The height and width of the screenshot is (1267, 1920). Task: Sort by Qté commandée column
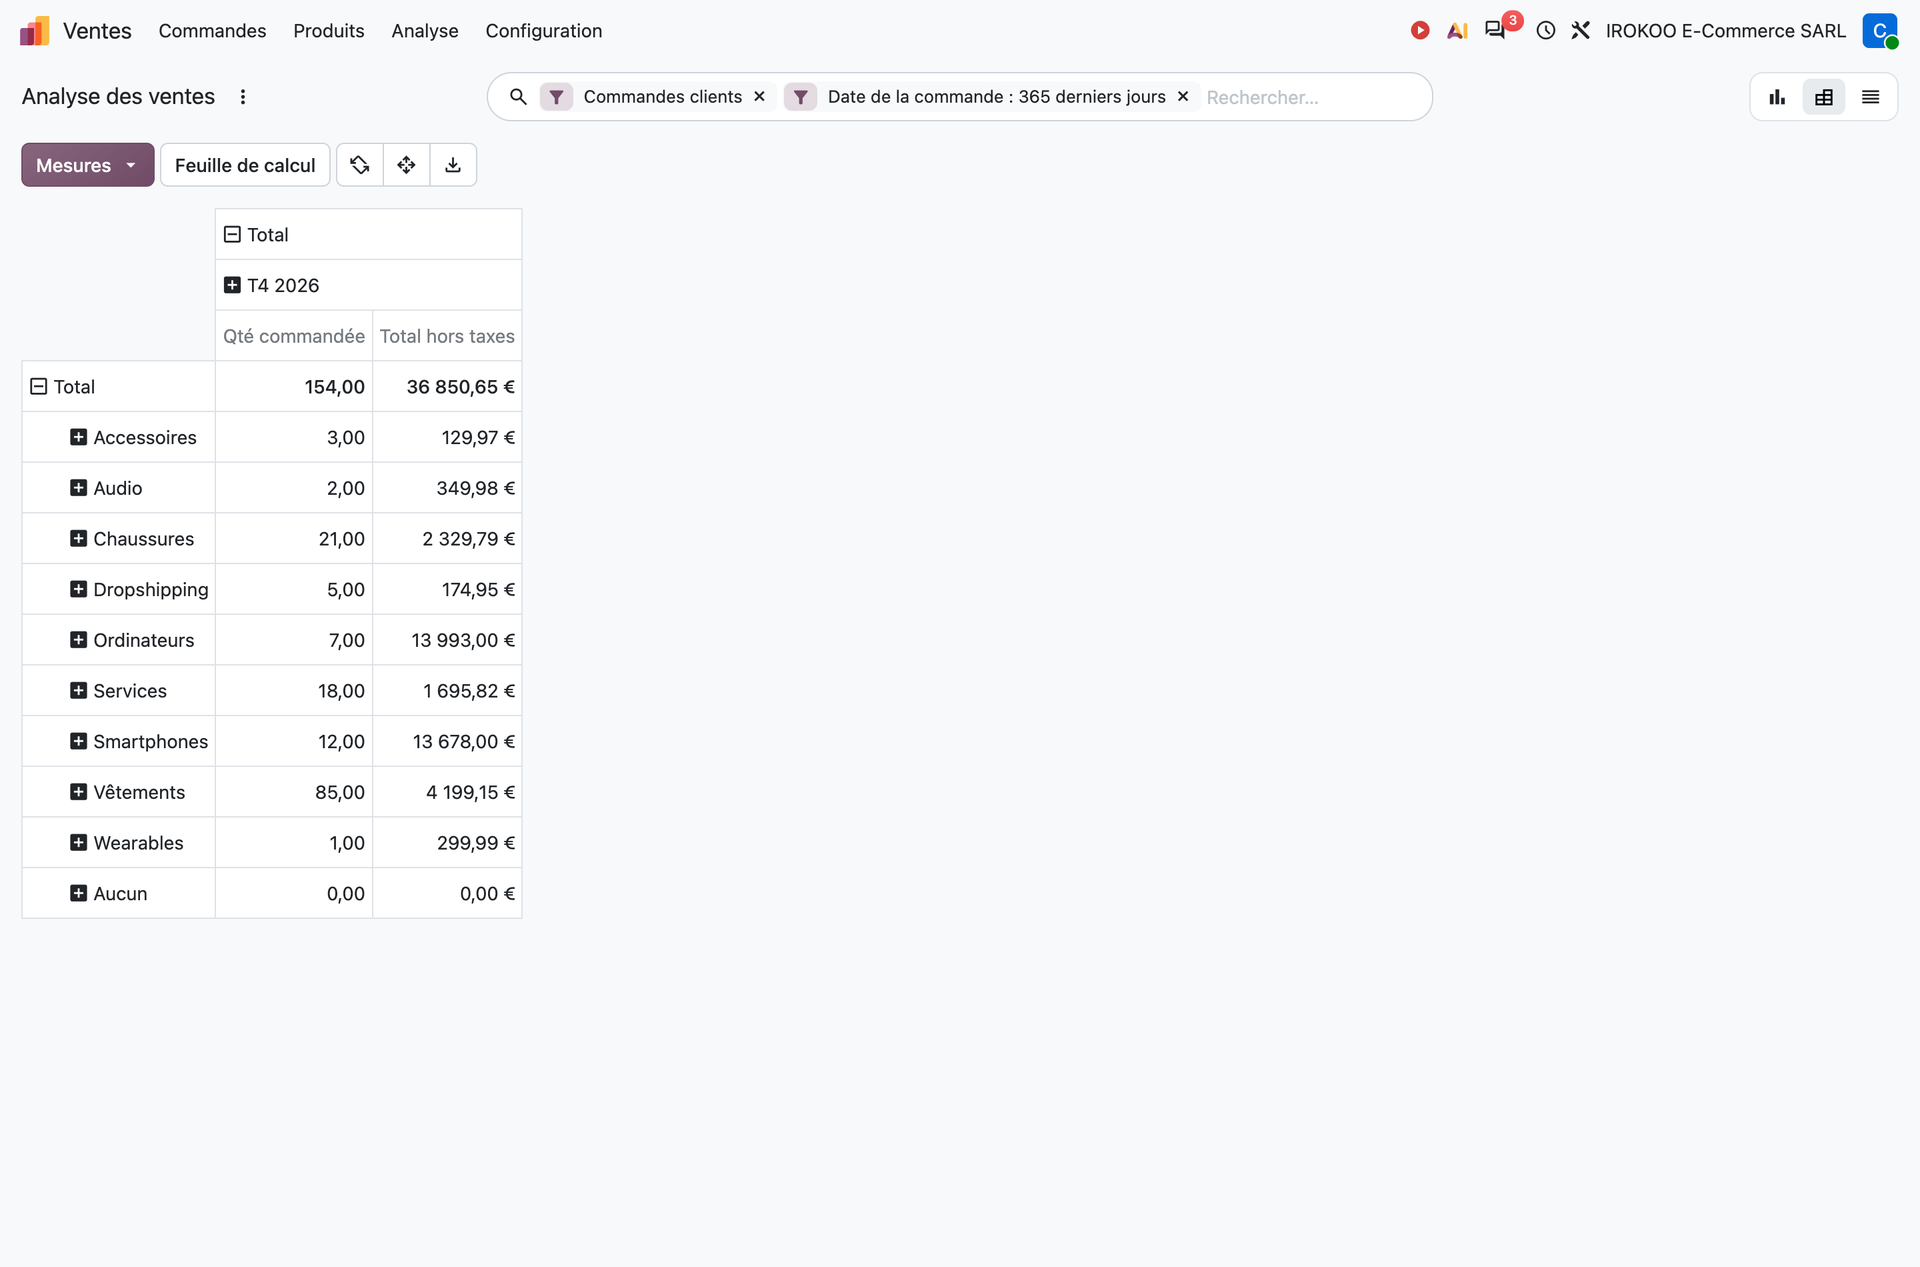(294, 337)
